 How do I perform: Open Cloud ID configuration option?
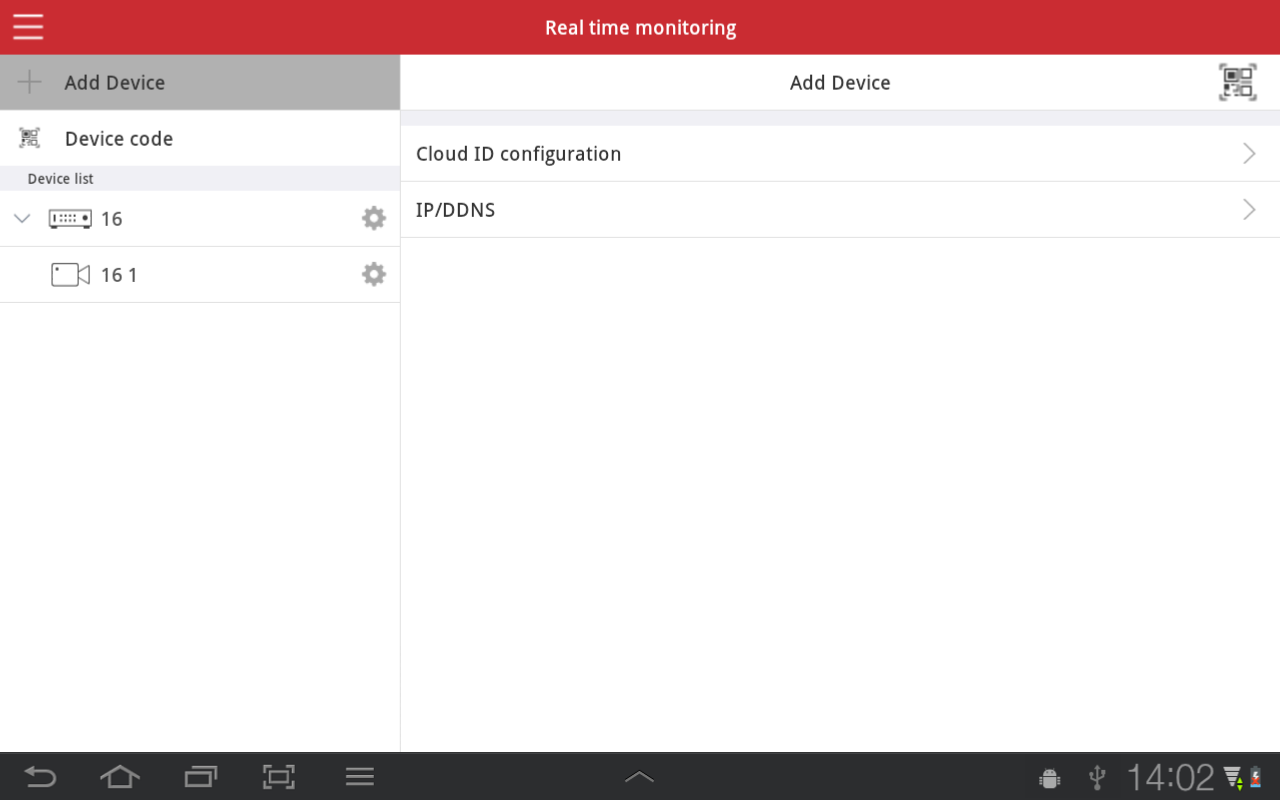pyautogui.click(x=840, y=153)
